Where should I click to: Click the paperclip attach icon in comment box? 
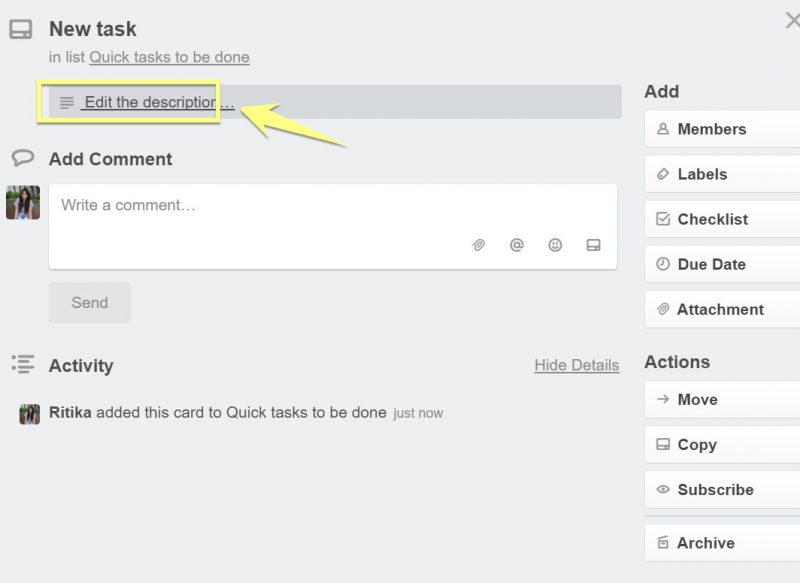[x=479, y=245]
